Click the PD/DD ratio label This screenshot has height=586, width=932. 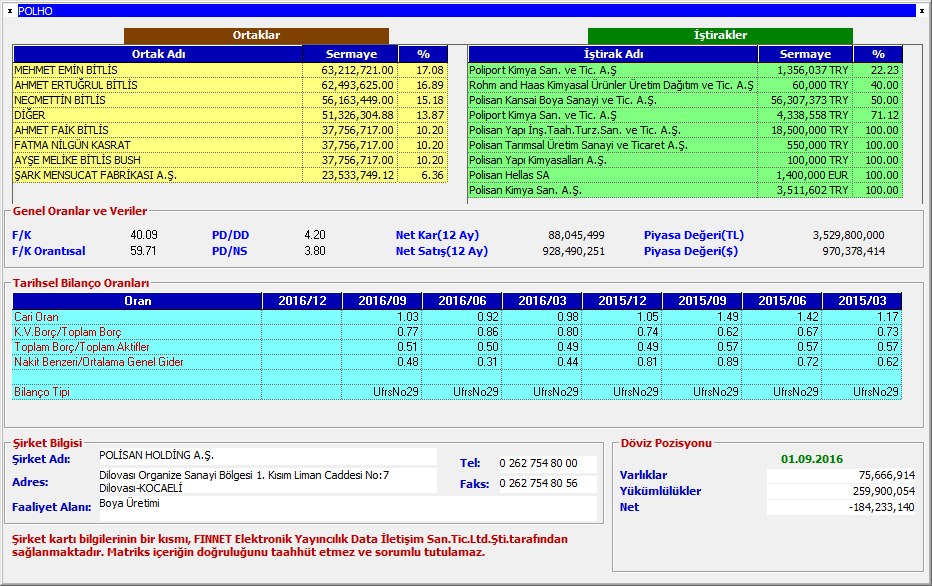coord(231,235)
